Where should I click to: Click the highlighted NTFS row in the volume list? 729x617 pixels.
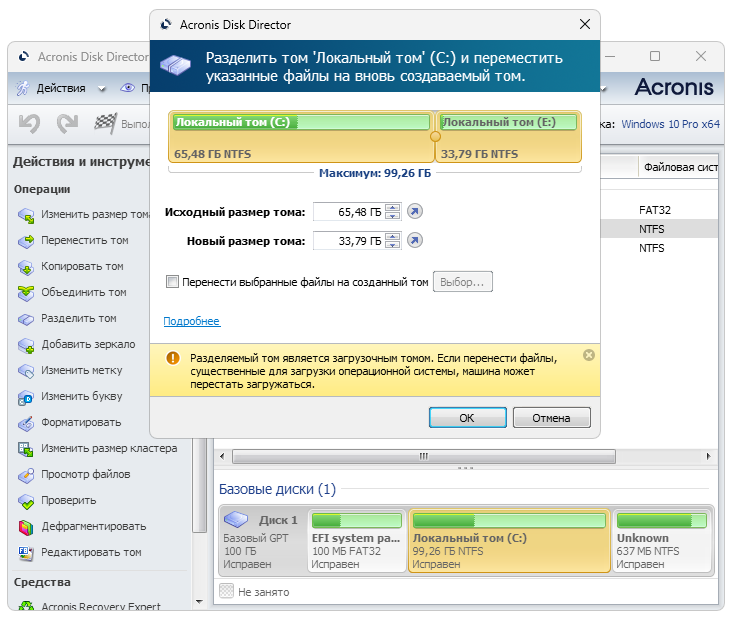(659, 229)
